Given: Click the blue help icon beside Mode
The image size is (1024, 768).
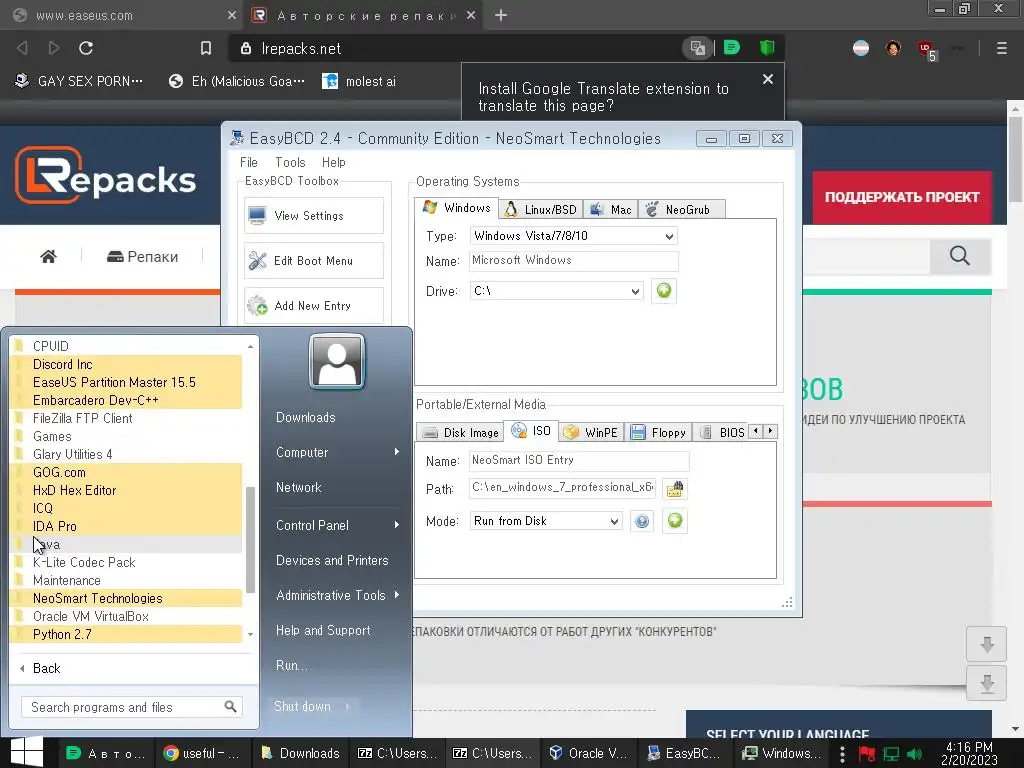Looking at the screenshot, I should (x=642, y=521).
